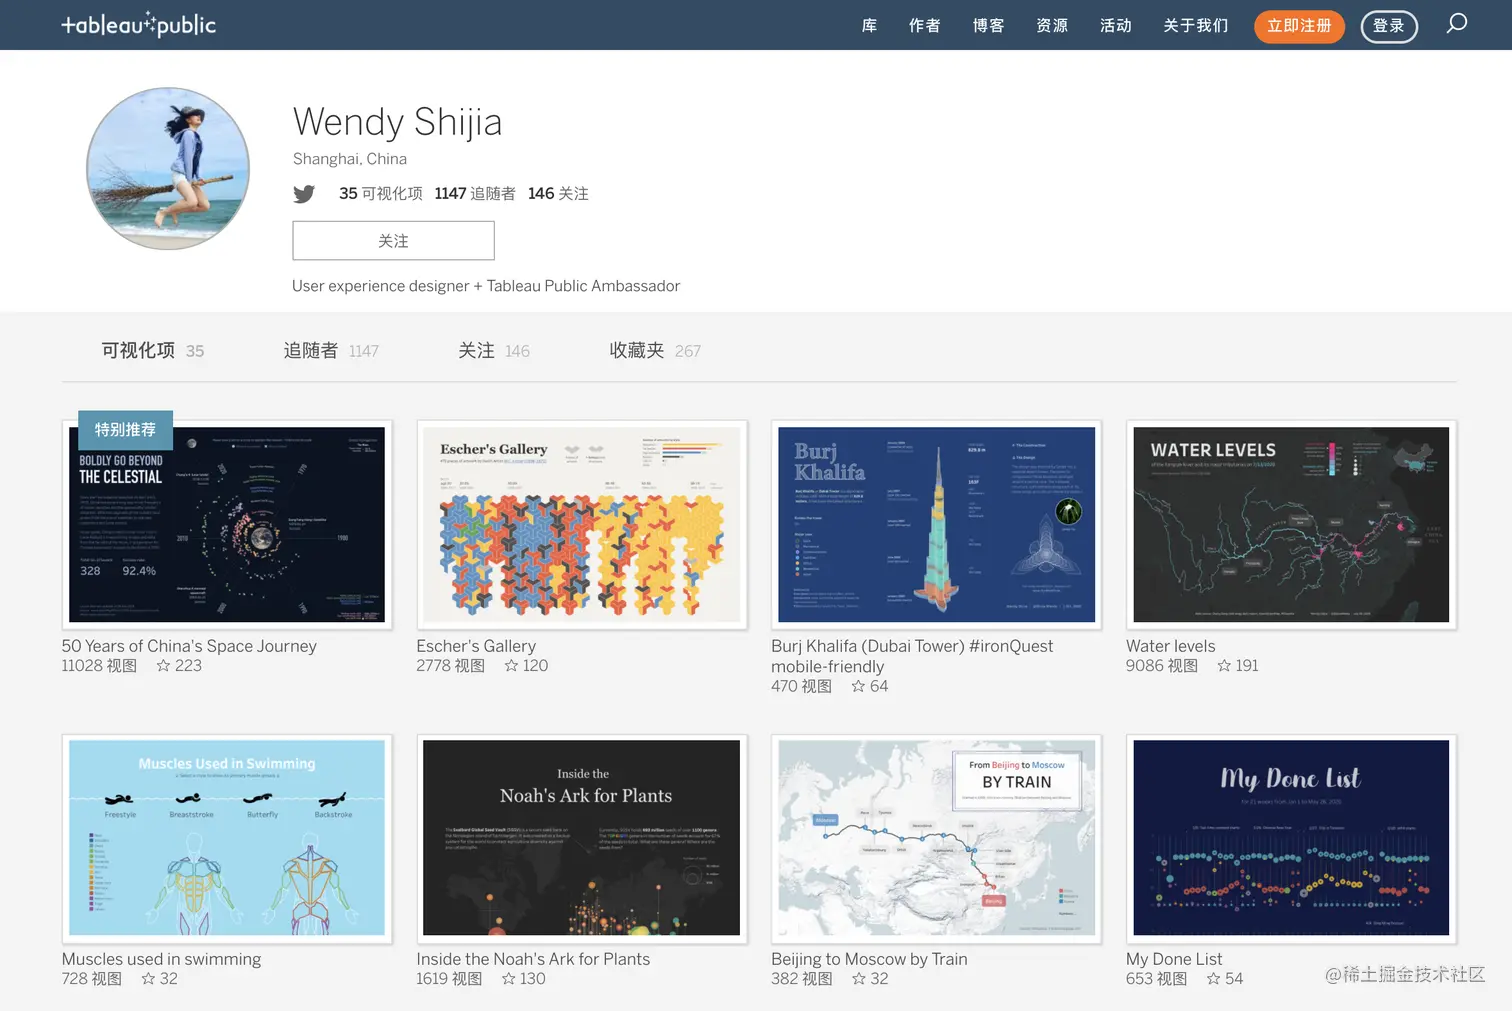Viewport: 1512px width, 1011px height.
Task: Click the title link 50 Years of China's Space Journey
Action: click(189, 646)
